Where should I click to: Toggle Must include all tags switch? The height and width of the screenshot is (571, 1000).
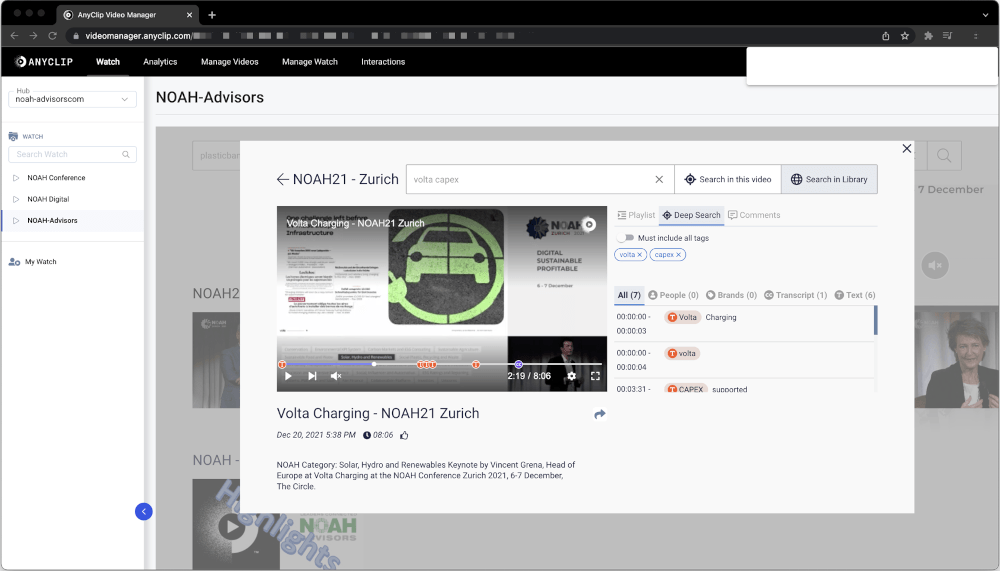tap(625, 238)
